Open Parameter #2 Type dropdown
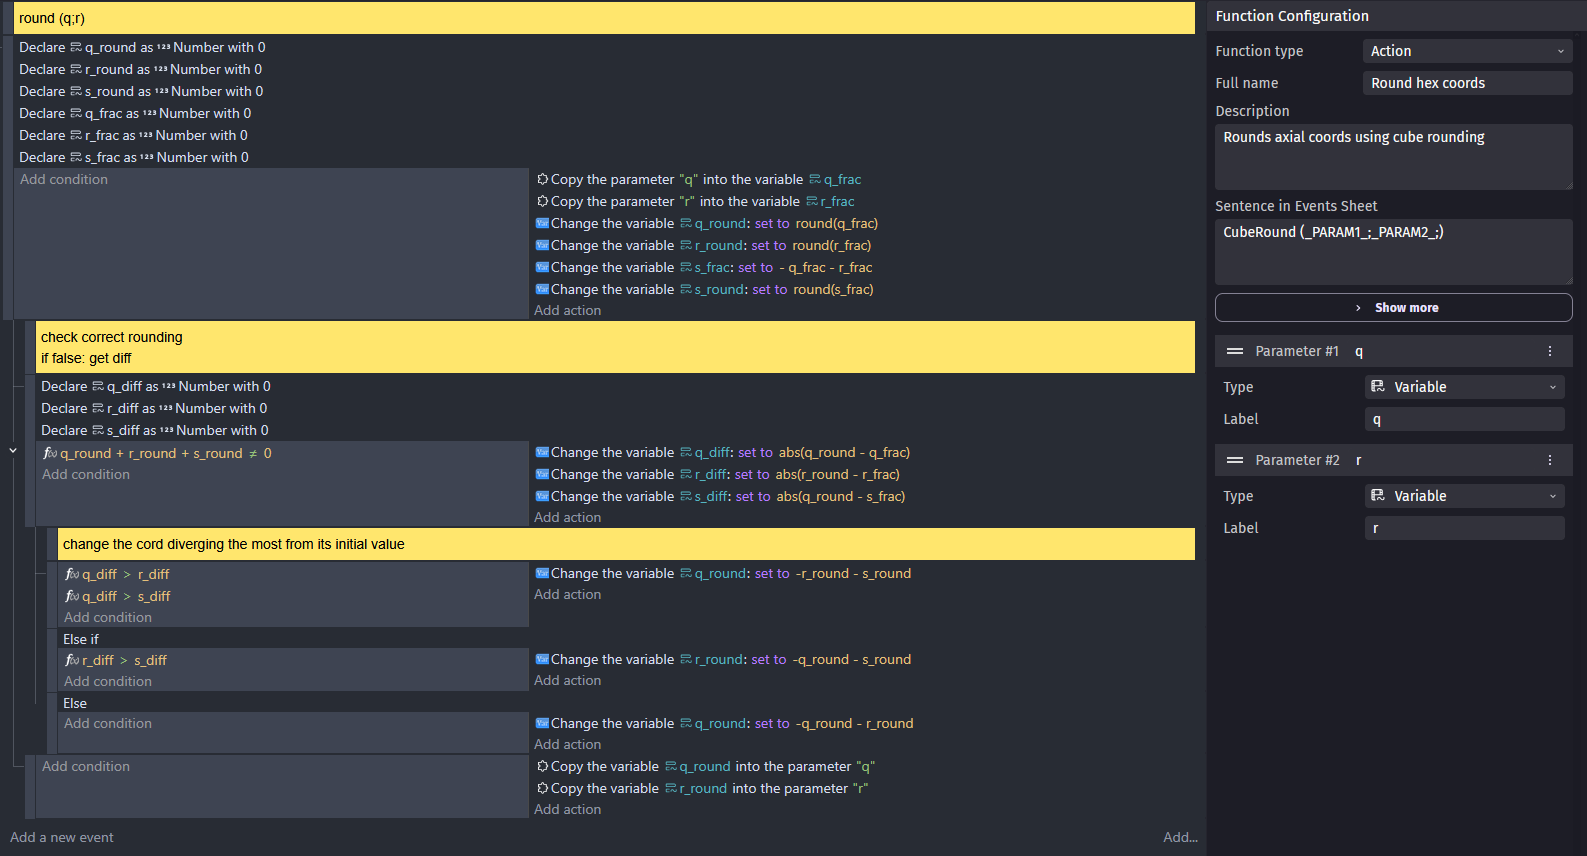 point(1464,496)
